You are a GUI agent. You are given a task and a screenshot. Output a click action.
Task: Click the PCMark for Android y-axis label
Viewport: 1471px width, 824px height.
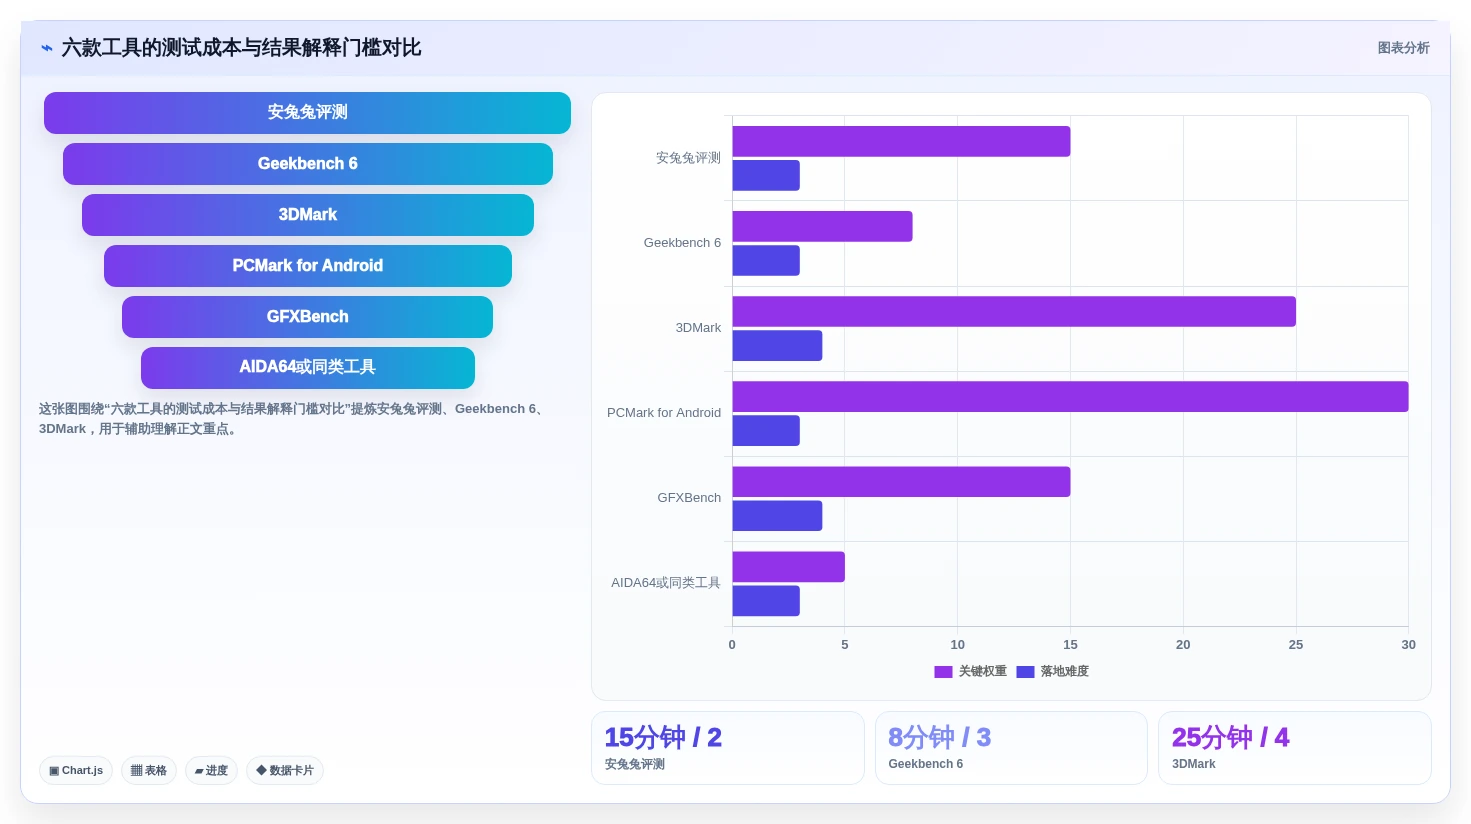tap(664, 413)
